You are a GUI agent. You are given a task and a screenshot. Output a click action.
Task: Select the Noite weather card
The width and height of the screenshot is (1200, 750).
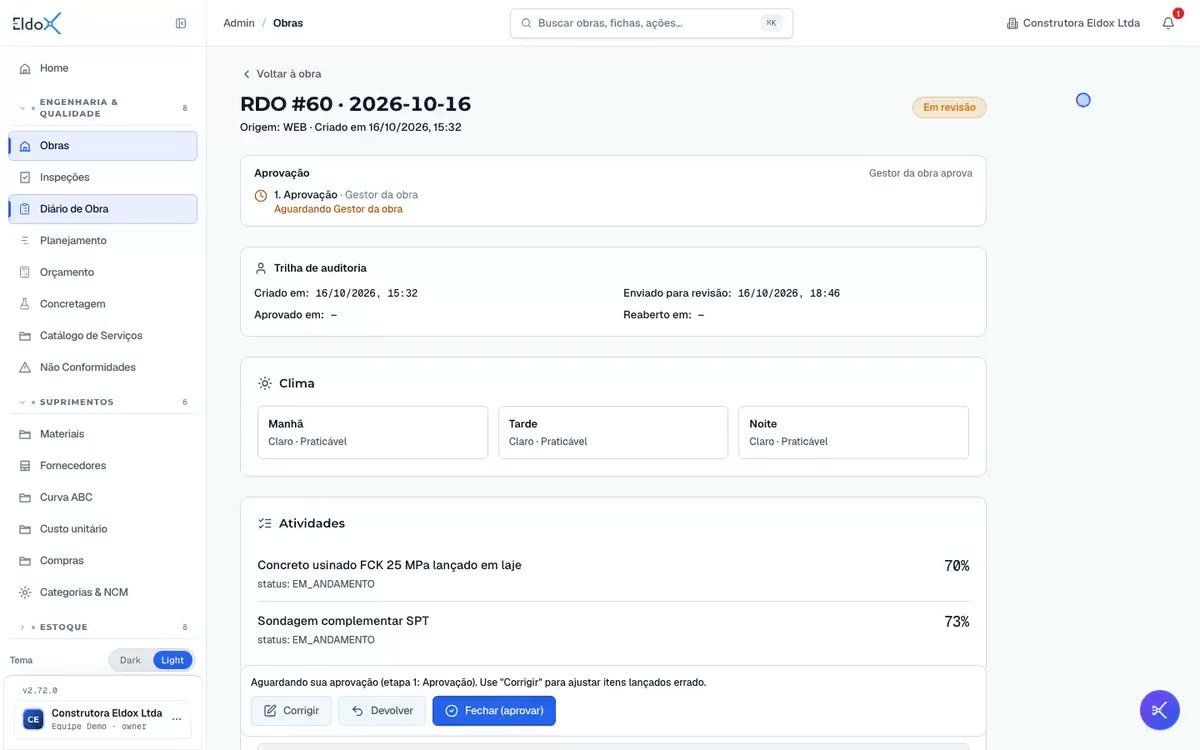click(853, 432)
